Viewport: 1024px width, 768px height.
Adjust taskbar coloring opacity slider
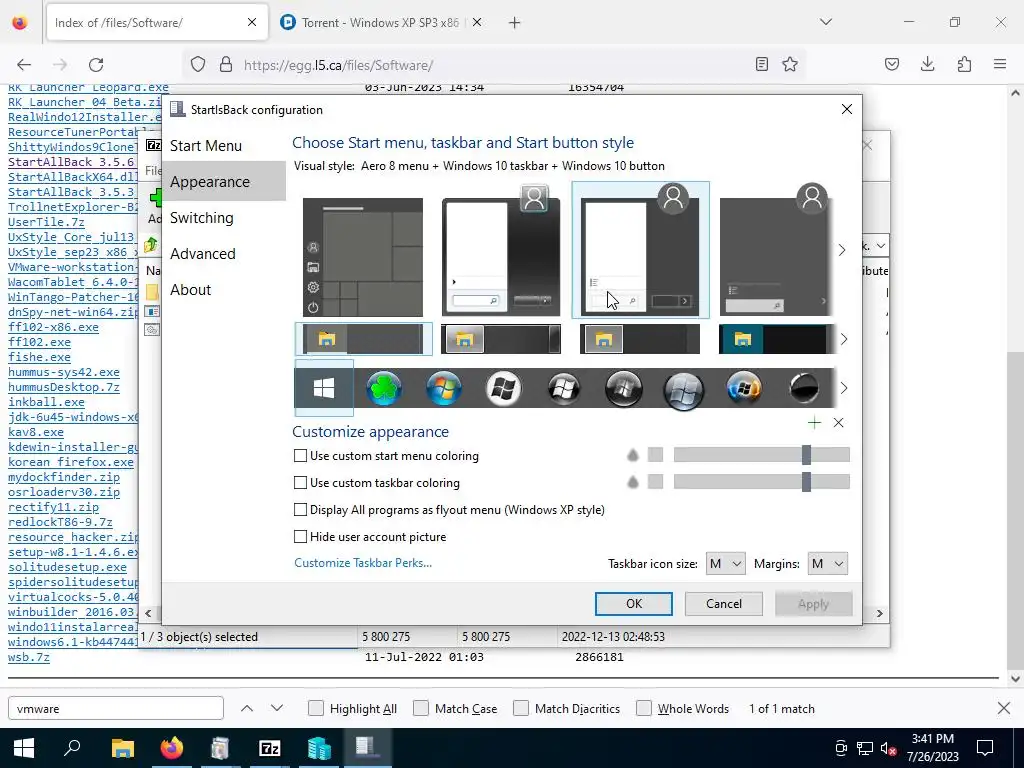761,482
